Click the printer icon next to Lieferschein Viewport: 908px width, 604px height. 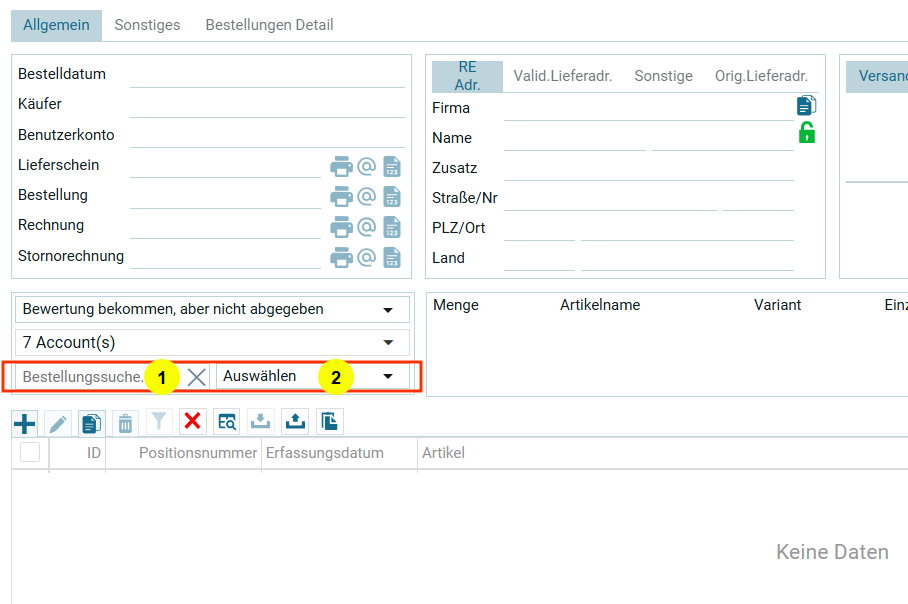341,166
